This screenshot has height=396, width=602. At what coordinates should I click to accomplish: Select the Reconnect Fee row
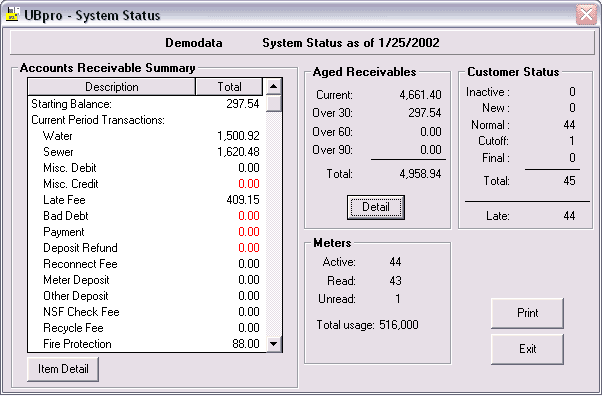point(146,264)
